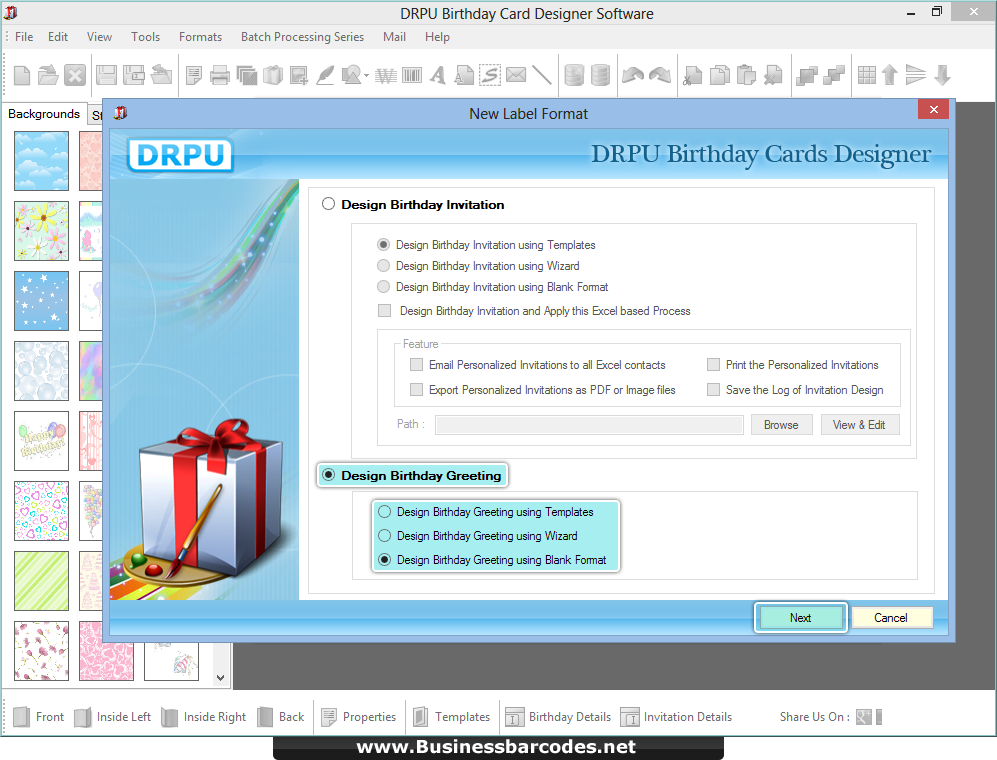This screenshot has height=760, width=997.
Task: Open the Tools menu
Action: (x=146, y=37)
